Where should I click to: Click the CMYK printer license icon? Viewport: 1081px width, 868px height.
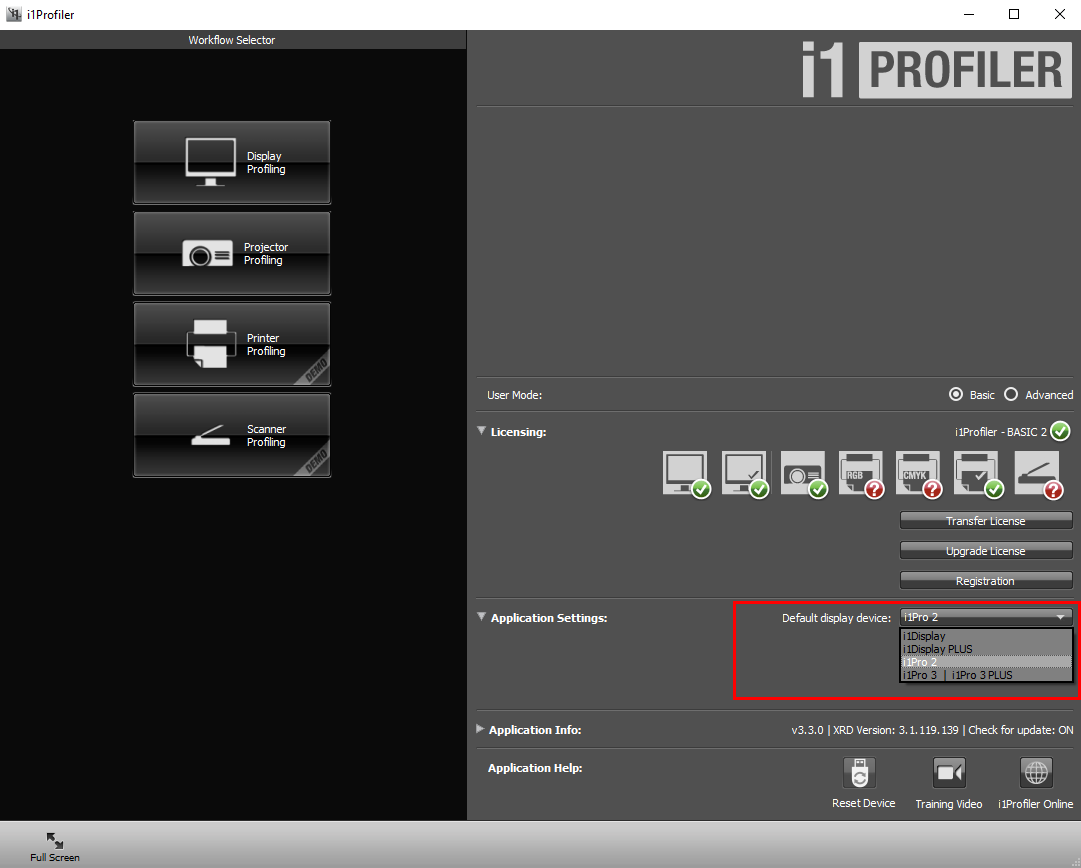[919, 474]
